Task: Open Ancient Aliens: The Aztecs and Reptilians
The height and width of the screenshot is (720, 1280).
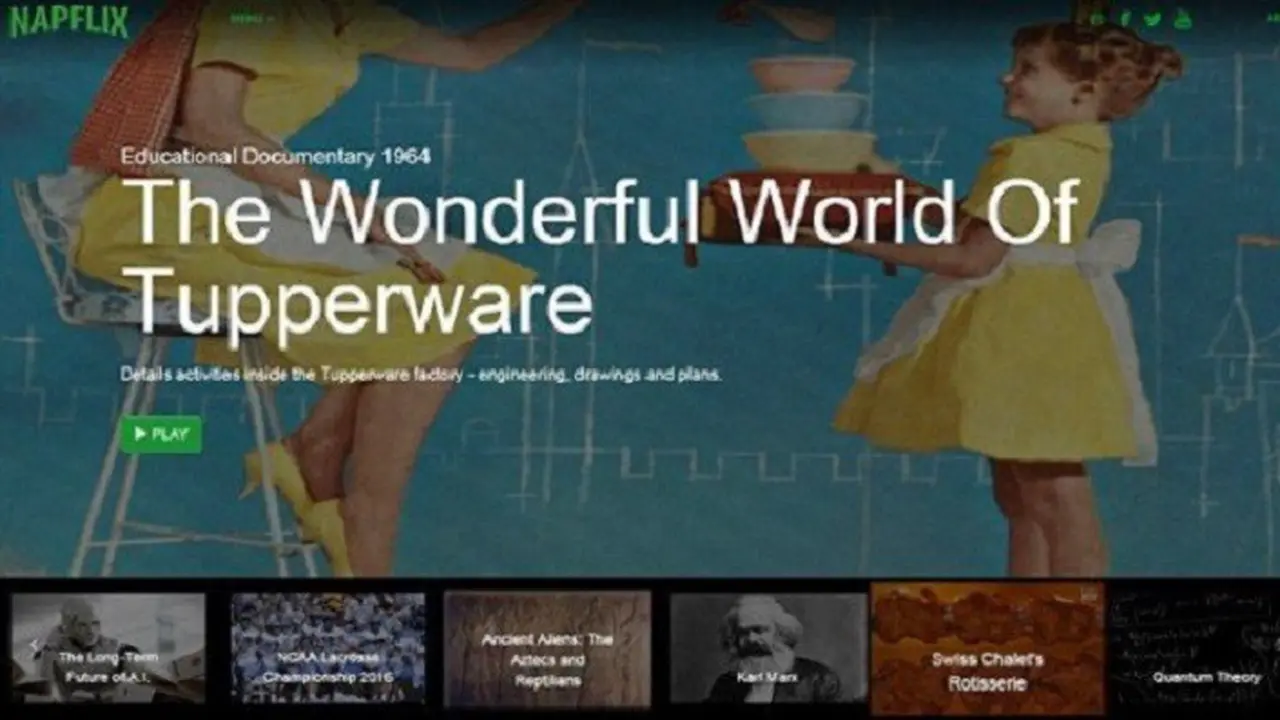Action: pyautogui.click(x=547, y=649)
